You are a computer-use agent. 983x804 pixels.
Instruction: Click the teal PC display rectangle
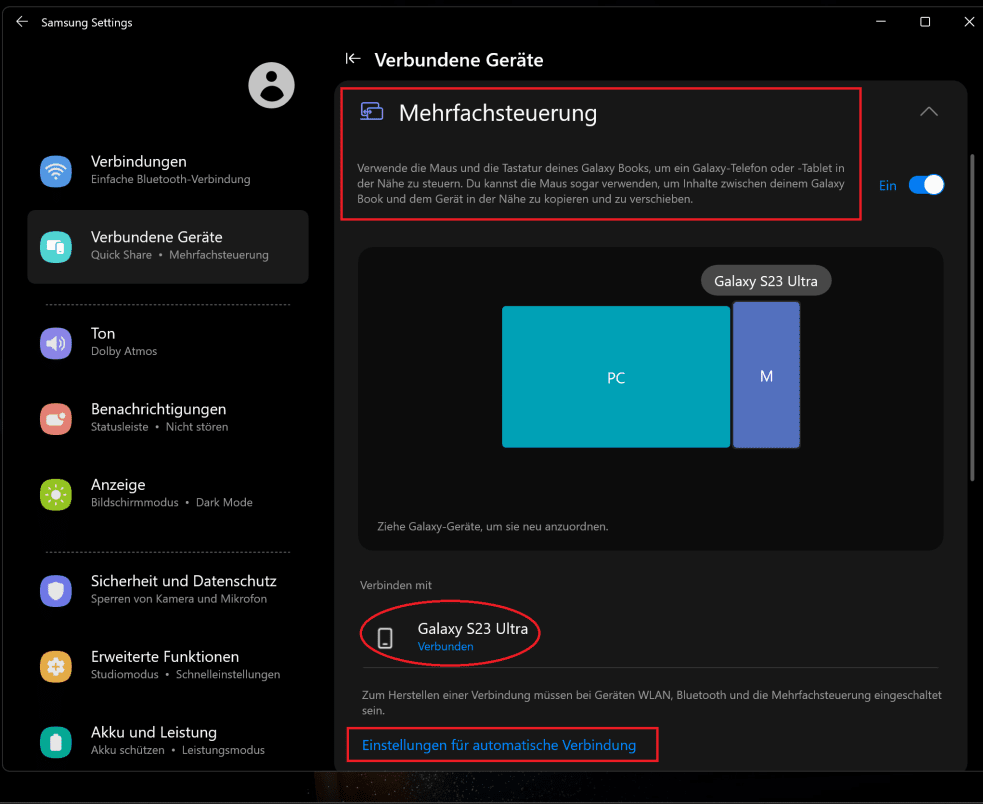[x=616, y=377]
